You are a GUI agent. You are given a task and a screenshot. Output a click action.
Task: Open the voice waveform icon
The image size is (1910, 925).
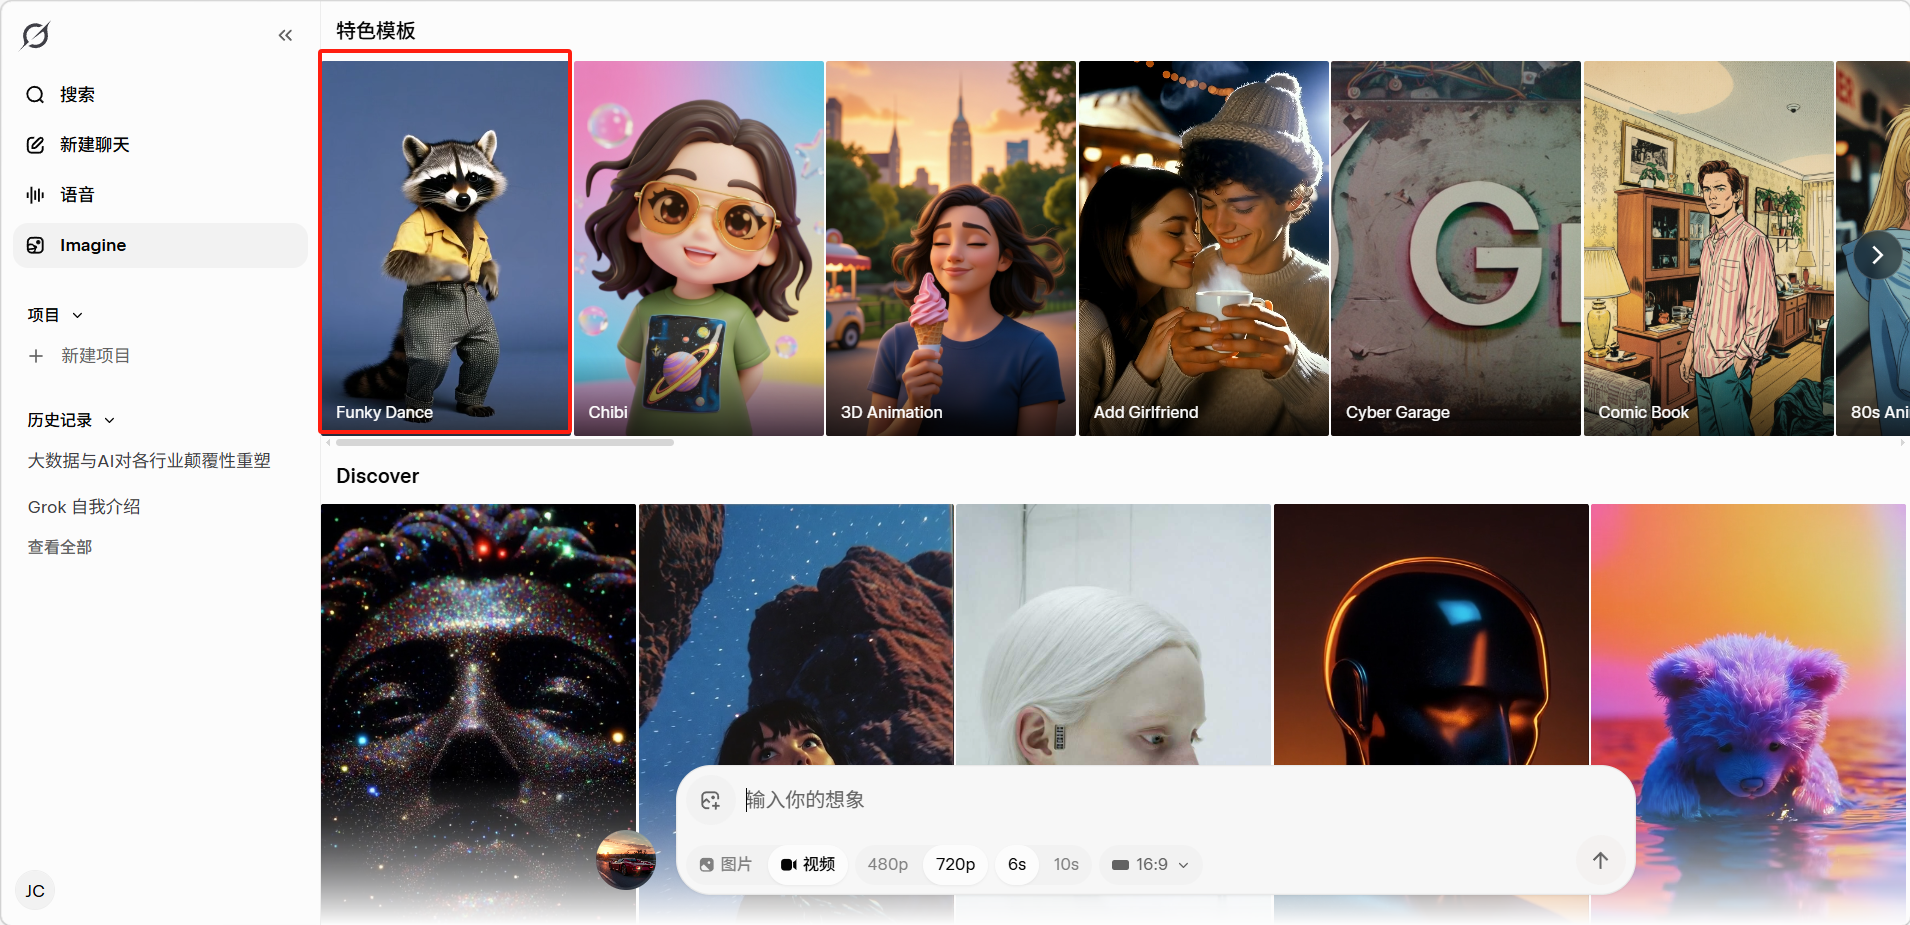pos(36,195)
